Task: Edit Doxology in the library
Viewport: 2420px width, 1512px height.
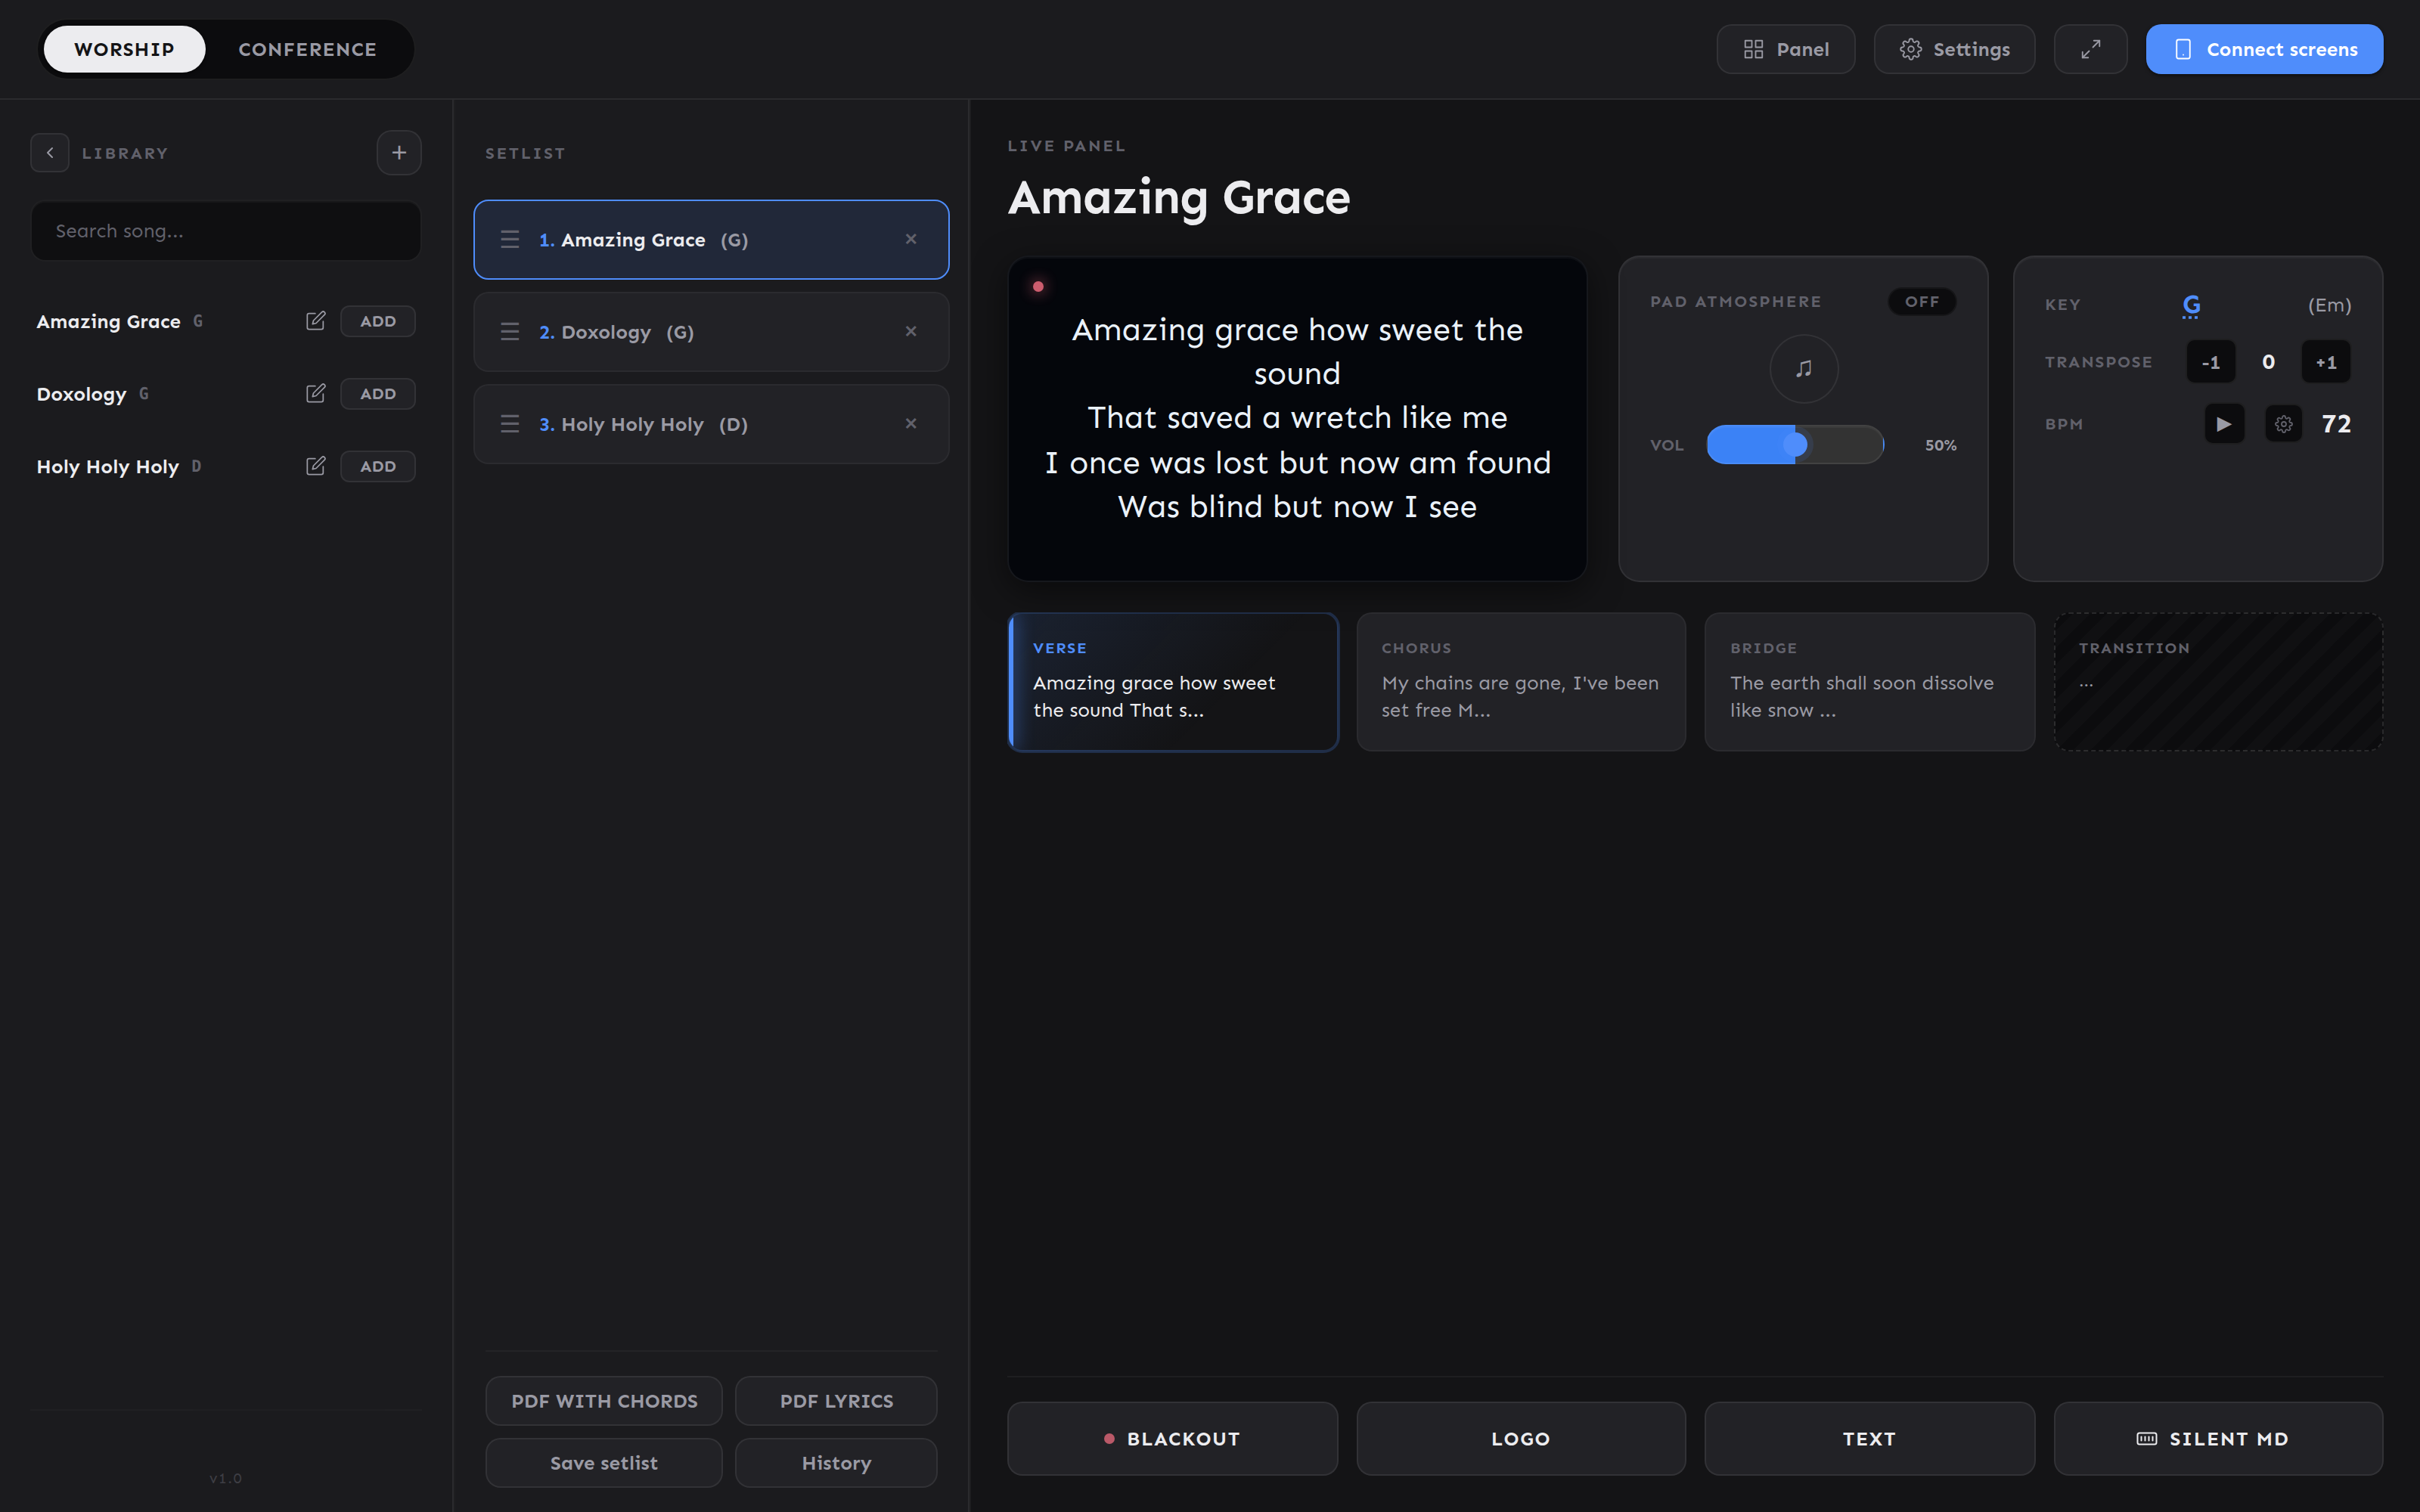Action: (x=315, y=394)
